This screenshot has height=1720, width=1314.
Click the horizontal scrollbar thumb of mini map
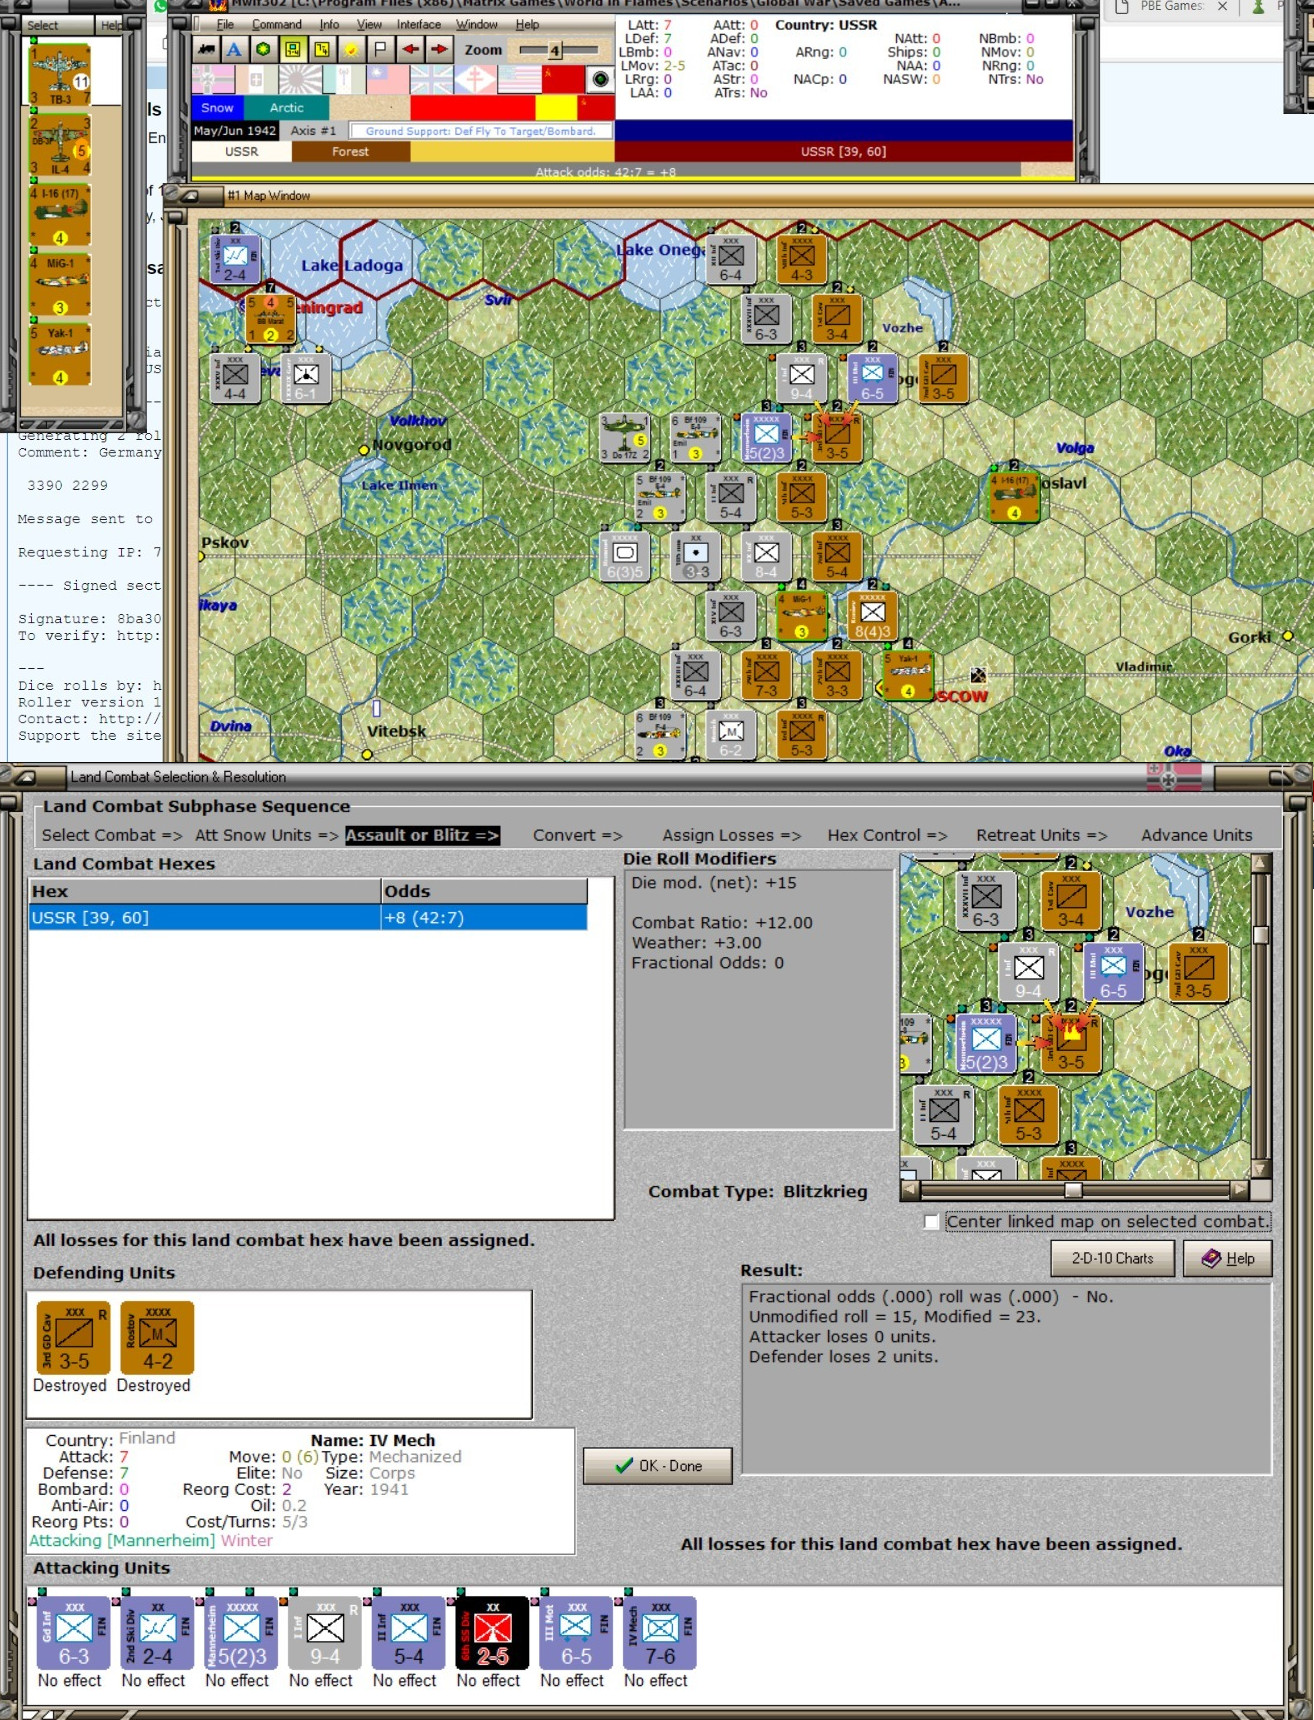(1073, 1190)
